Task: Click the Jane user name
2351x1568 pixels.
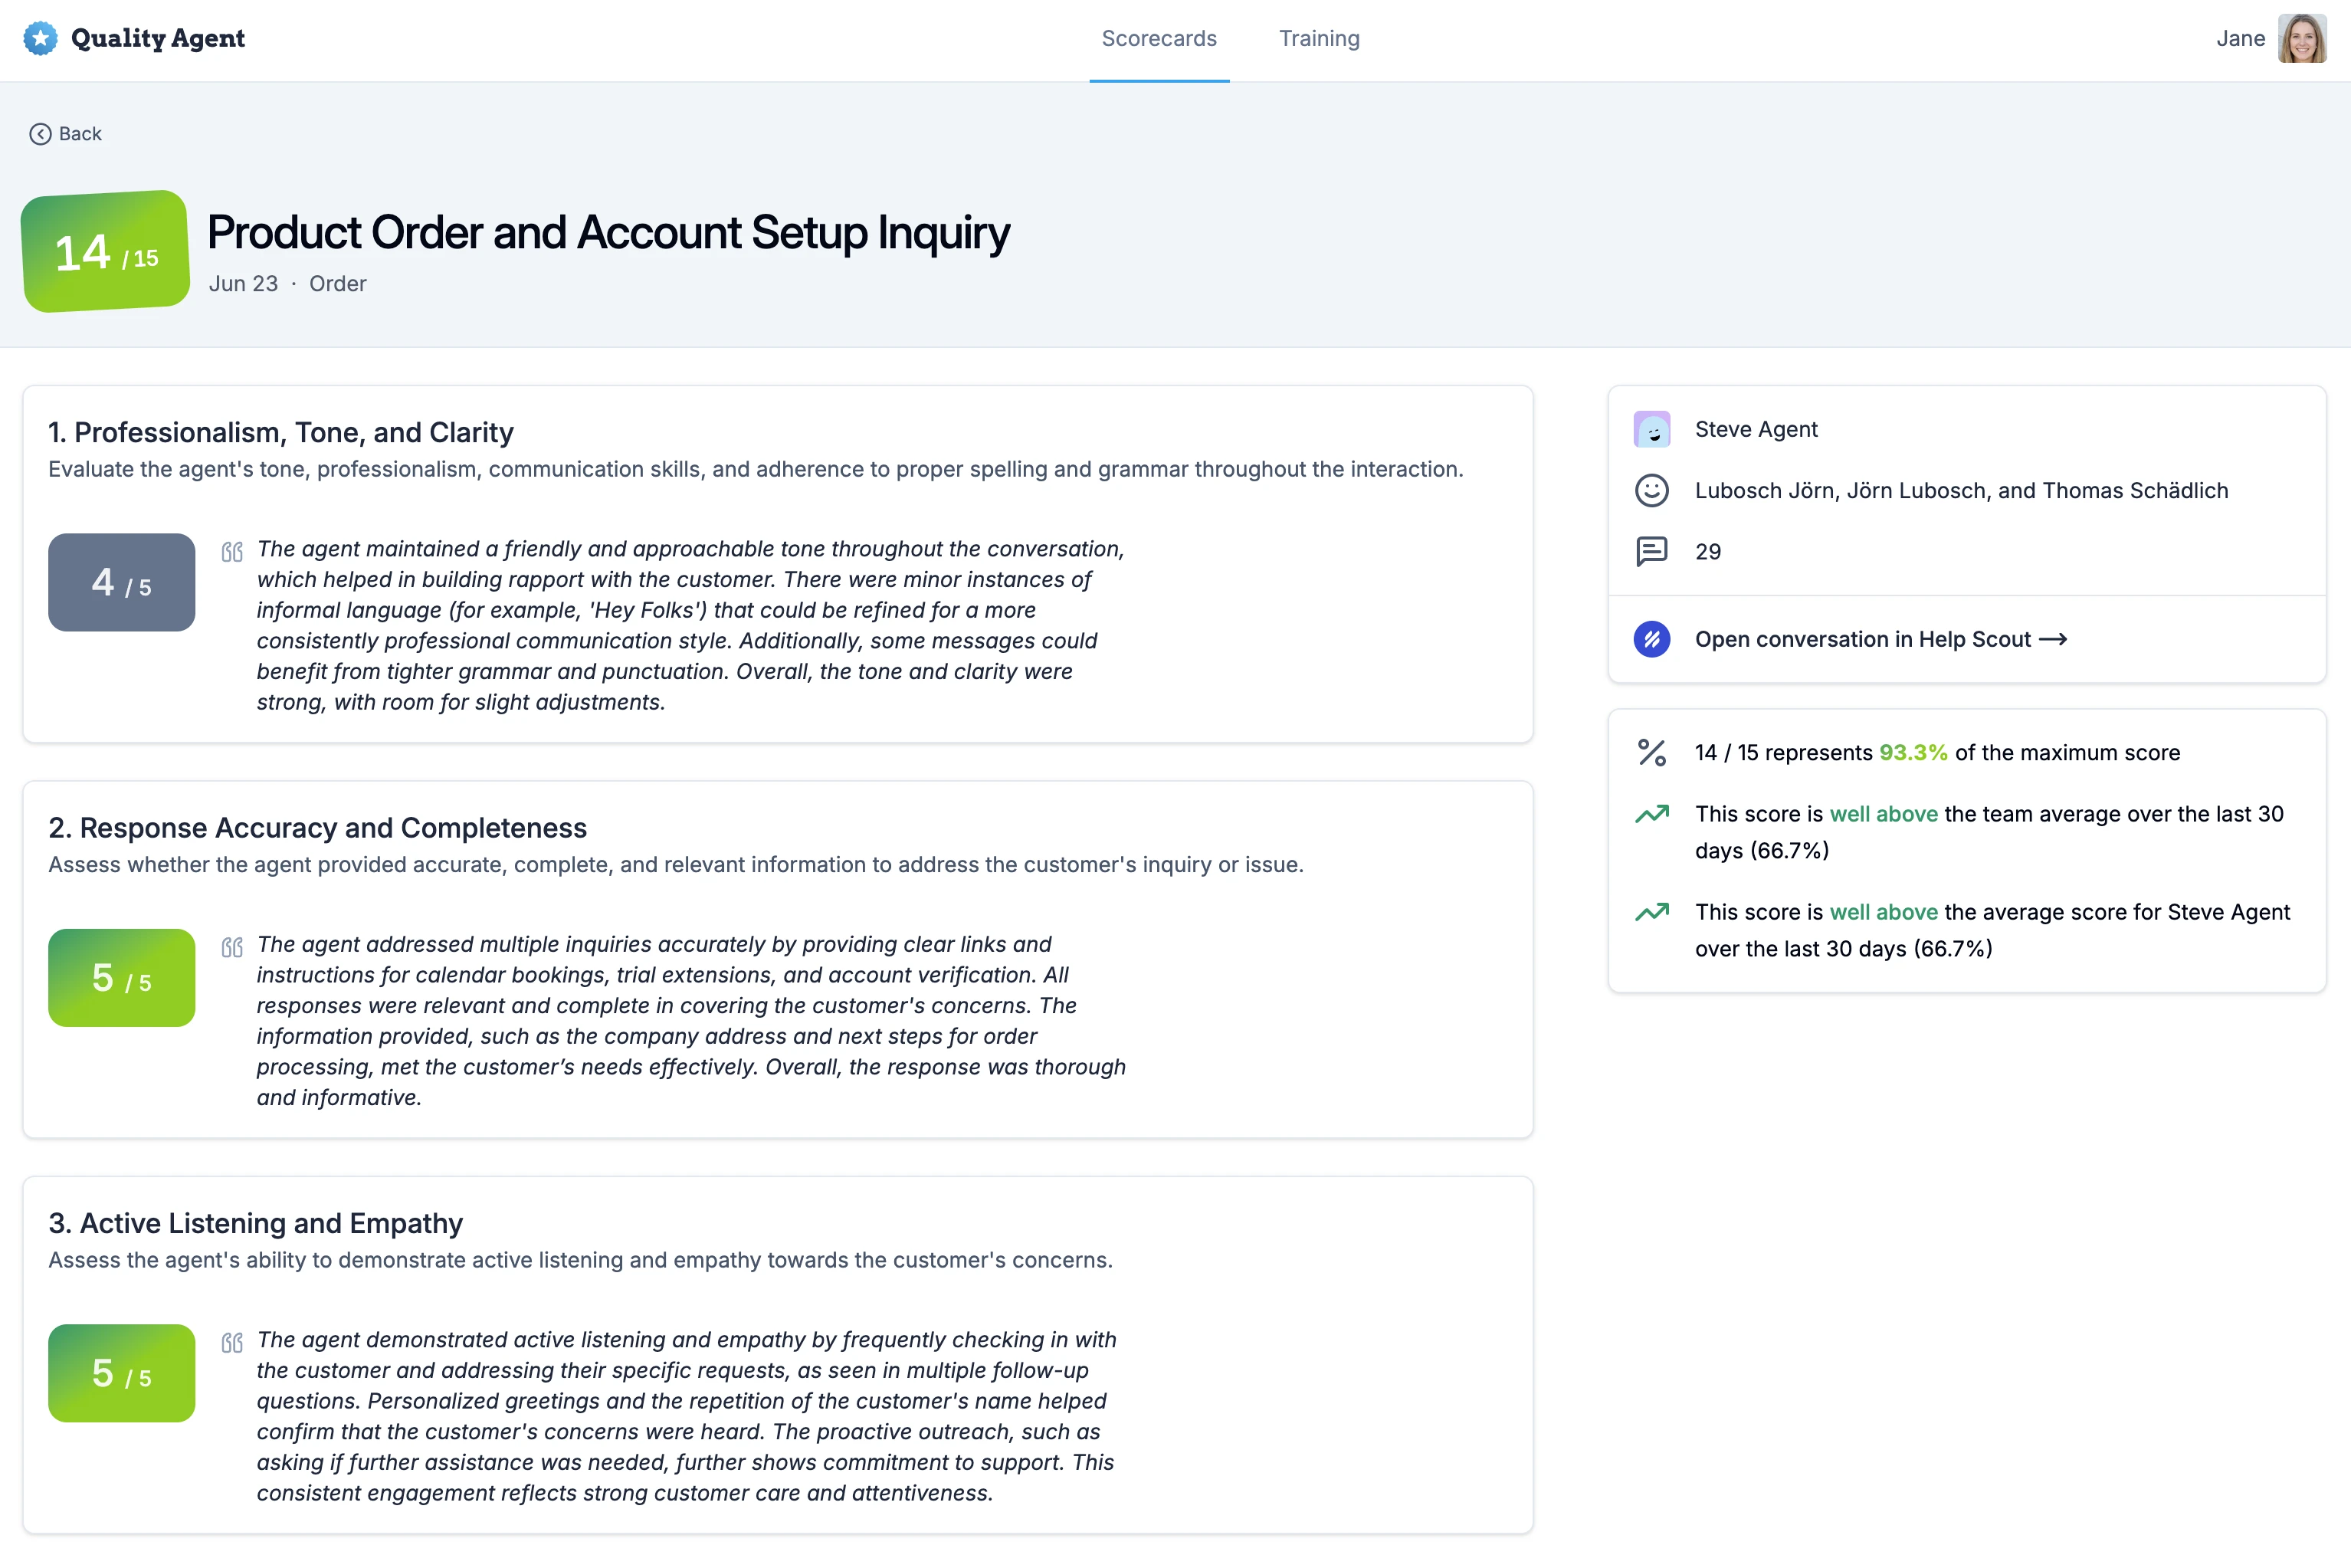Action: tap(2240, 38)
